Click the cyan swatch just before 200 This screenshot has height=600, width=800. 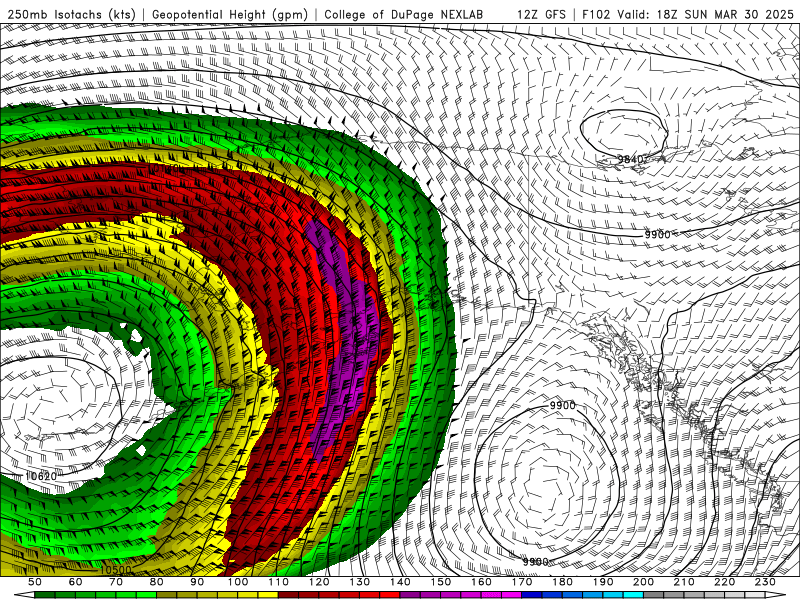pyautogui.click(x=634, y=595)
